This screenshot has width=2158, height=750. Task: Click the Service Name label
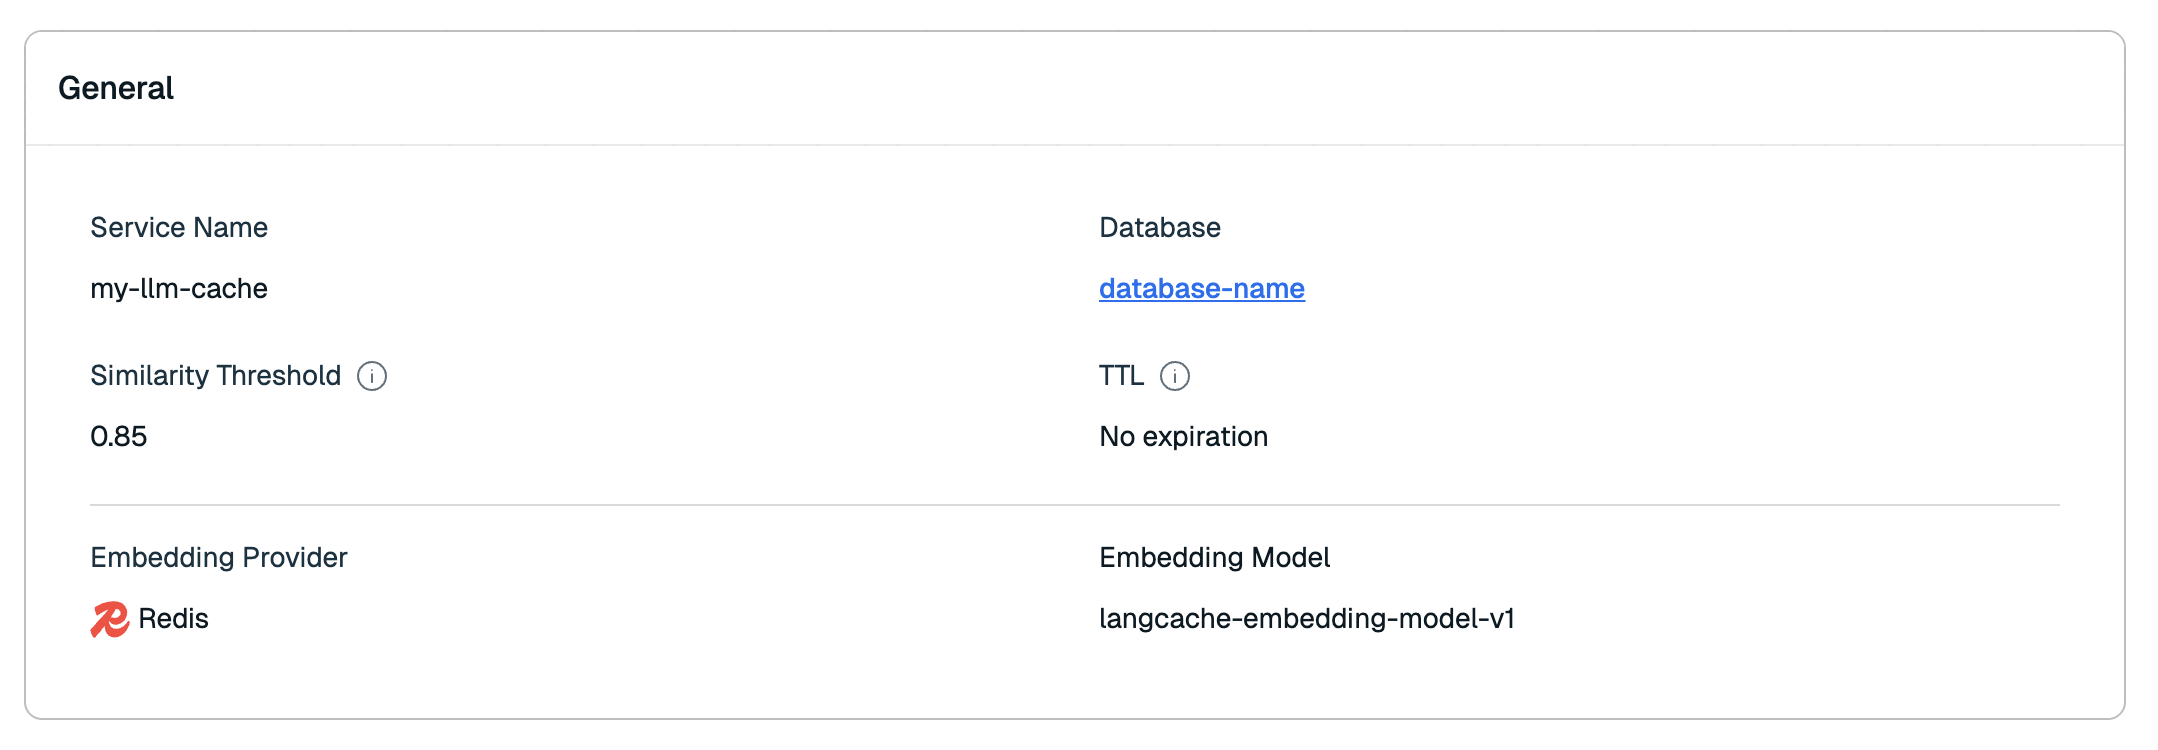179,228
